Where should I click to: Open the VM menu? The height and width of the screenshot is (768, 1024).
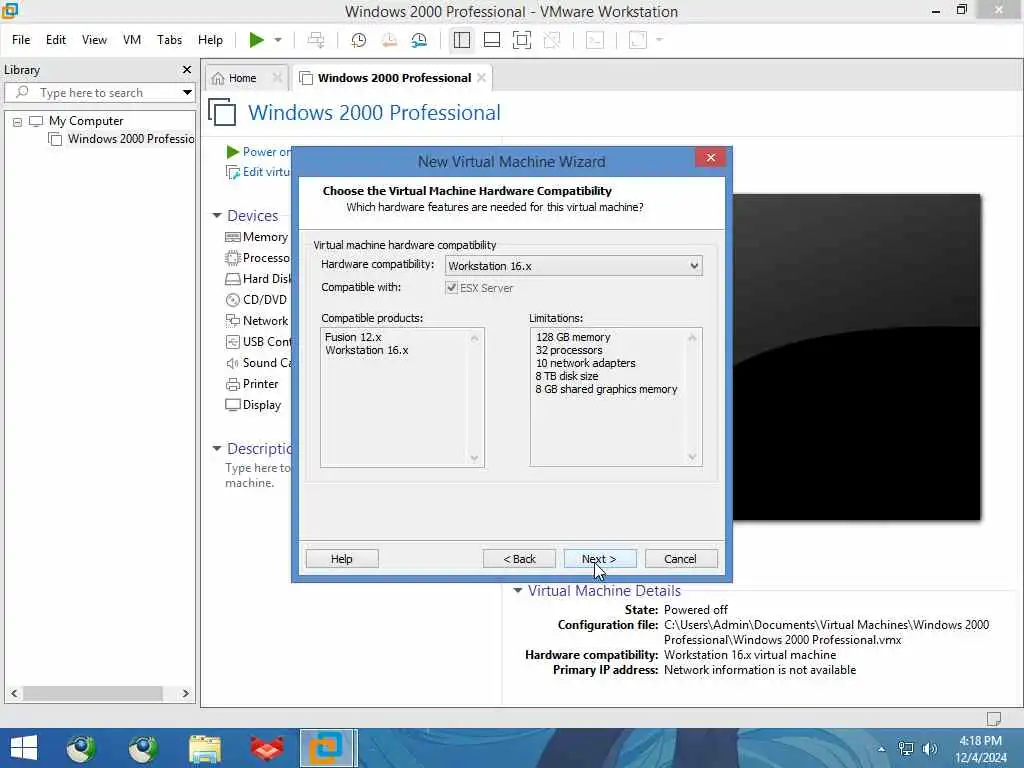click(x=132, y=40)
